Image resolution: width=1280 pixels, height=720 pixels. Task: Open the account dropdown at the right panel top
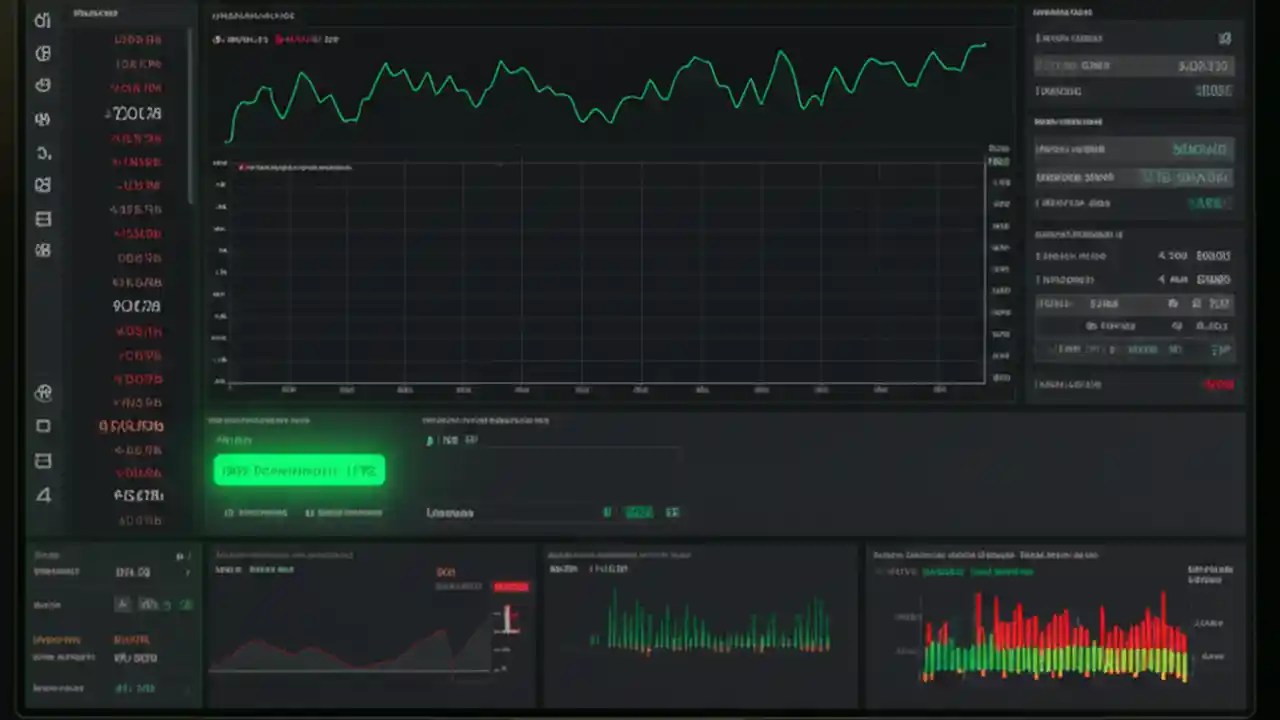click(x=1225, y=39)
